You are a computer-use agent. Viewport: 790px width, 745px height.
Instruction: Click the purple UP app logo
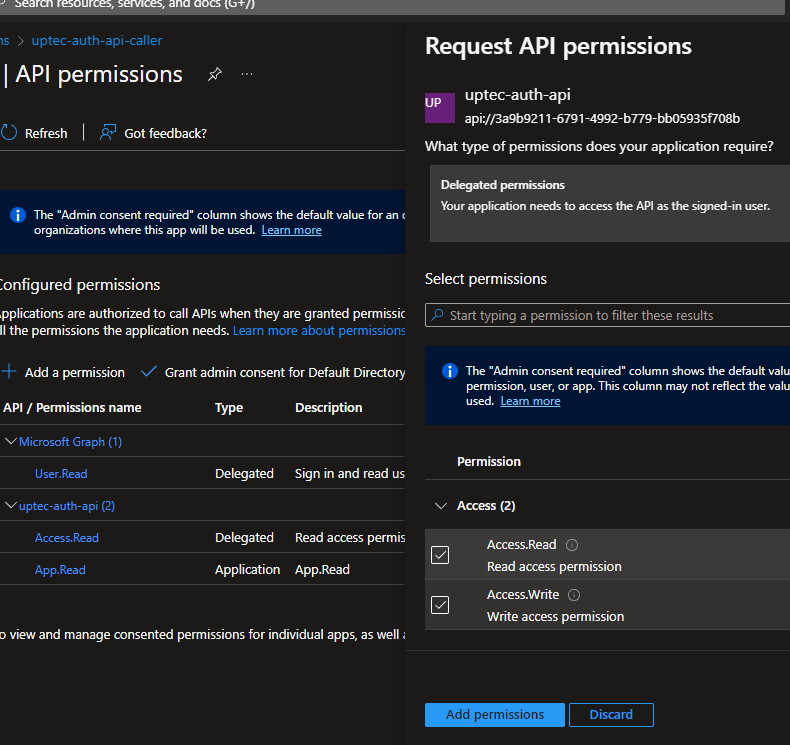[440, 106]
